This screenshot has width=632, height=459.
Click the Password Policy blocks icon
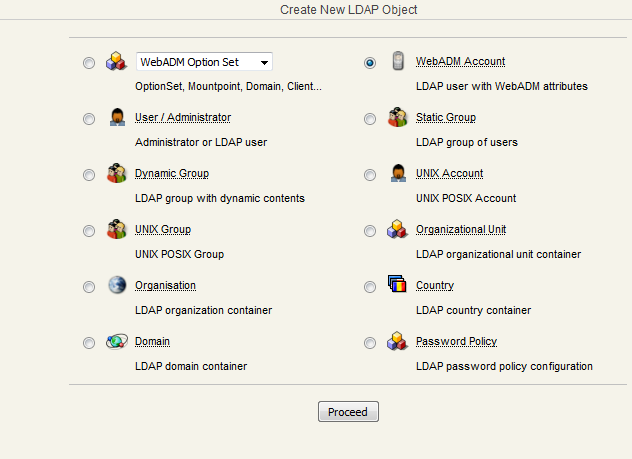[x=397, y=341]
